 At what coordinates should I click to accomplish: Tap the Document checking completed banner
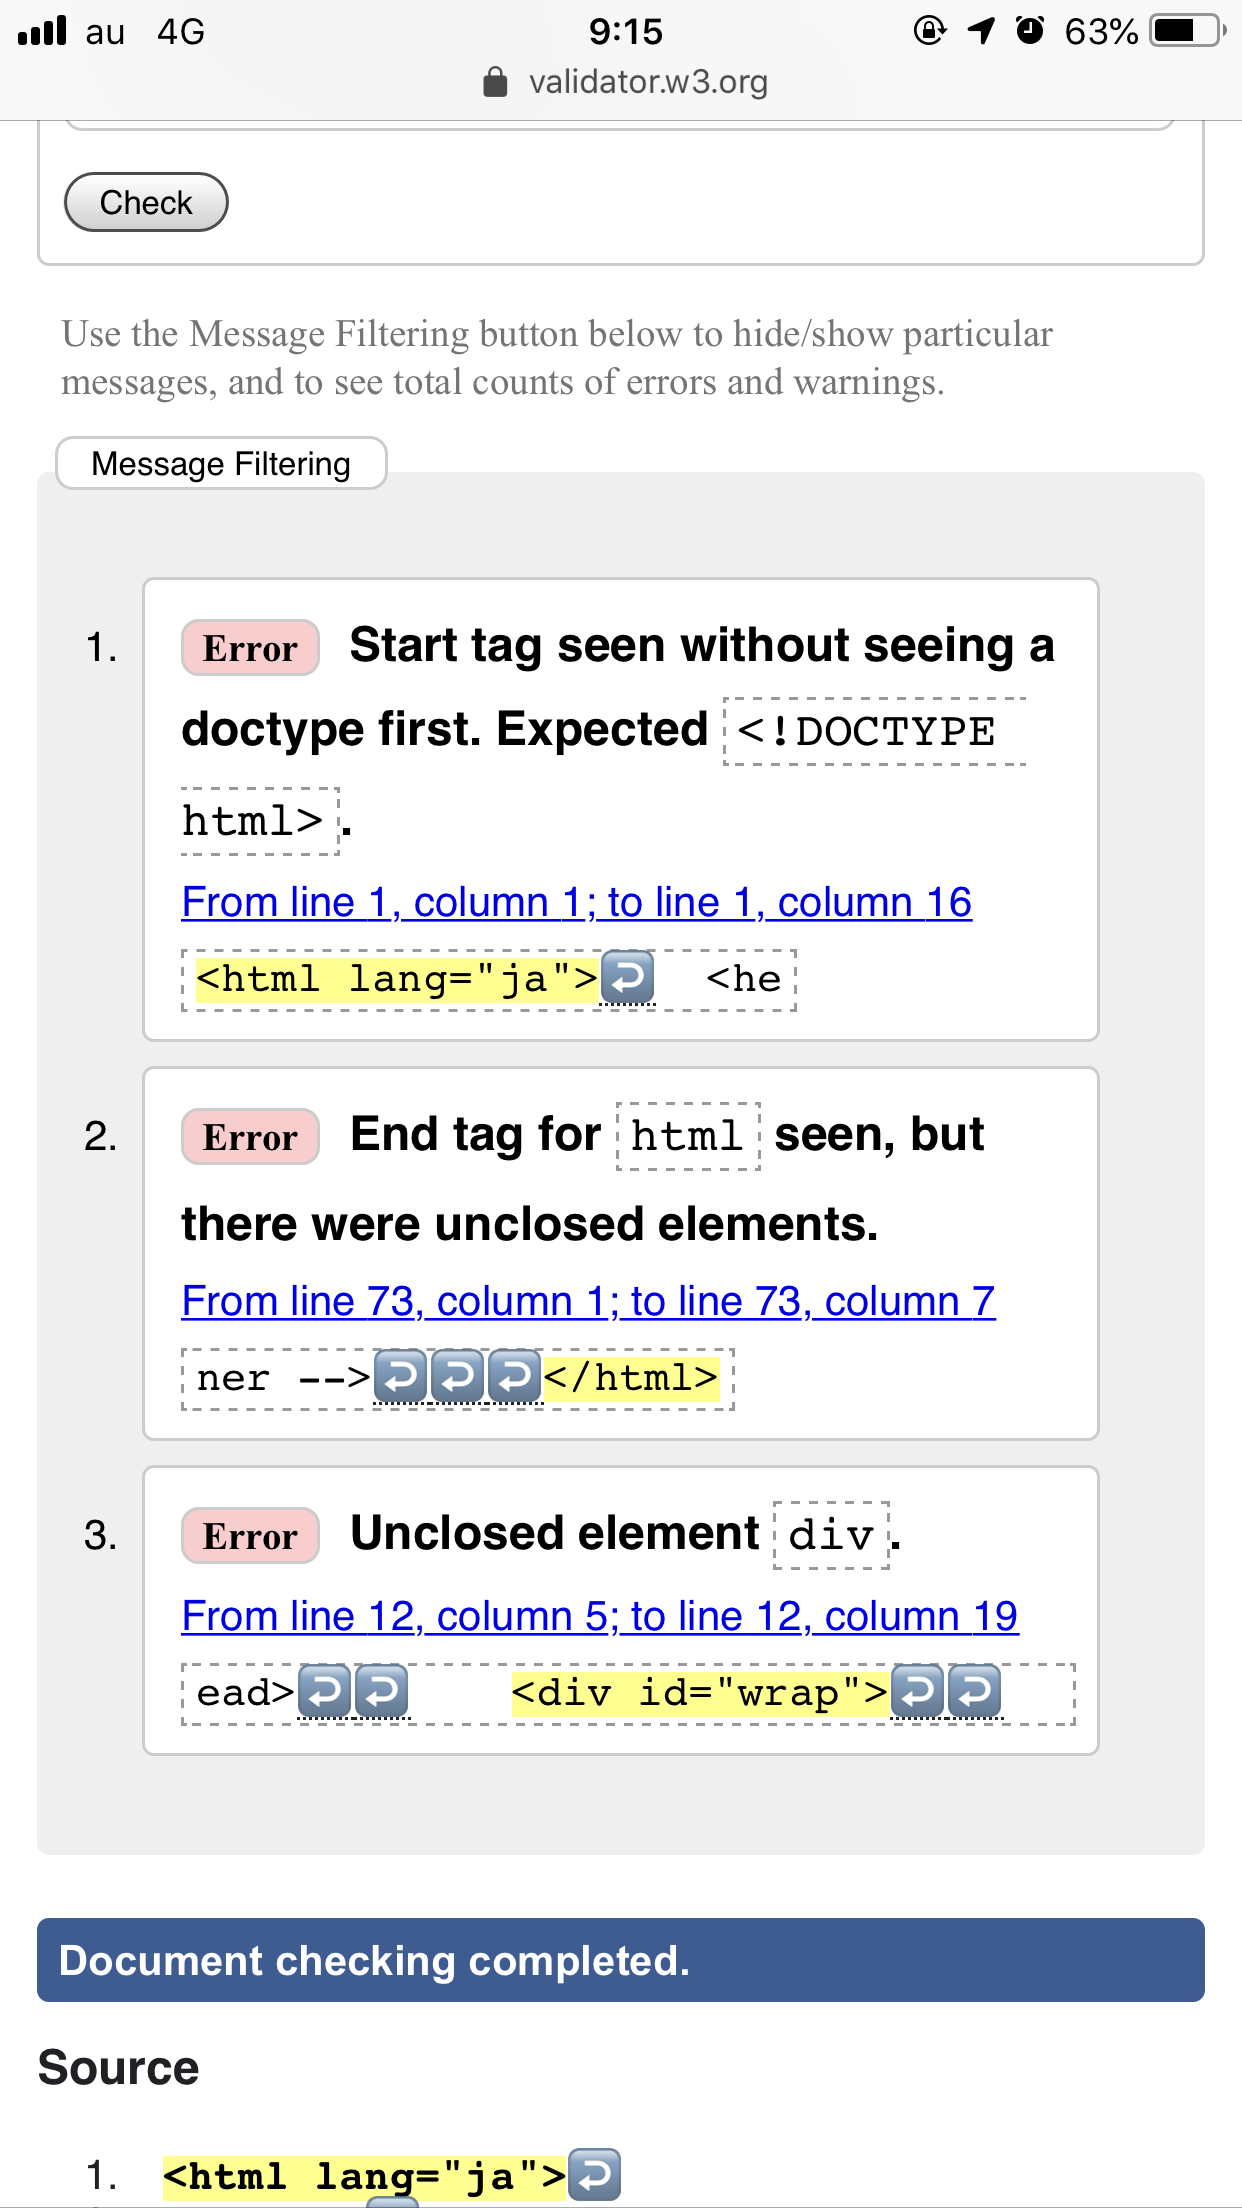(x=620, y=1960)
